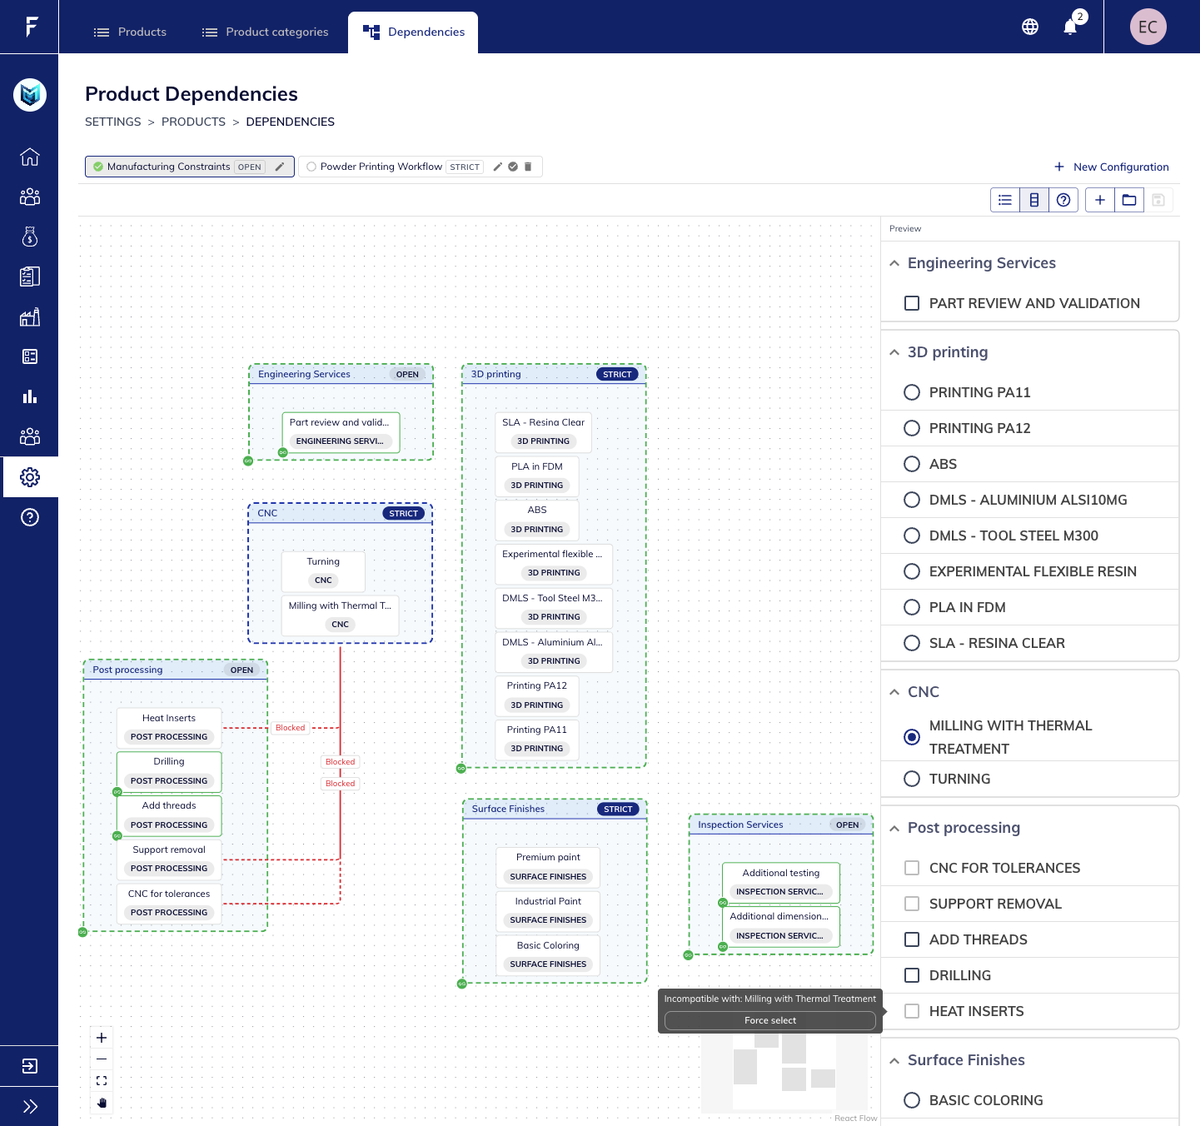1200x1126 pixels.
Task: Open the notifications bell
Action: (x=1070, y=27)
